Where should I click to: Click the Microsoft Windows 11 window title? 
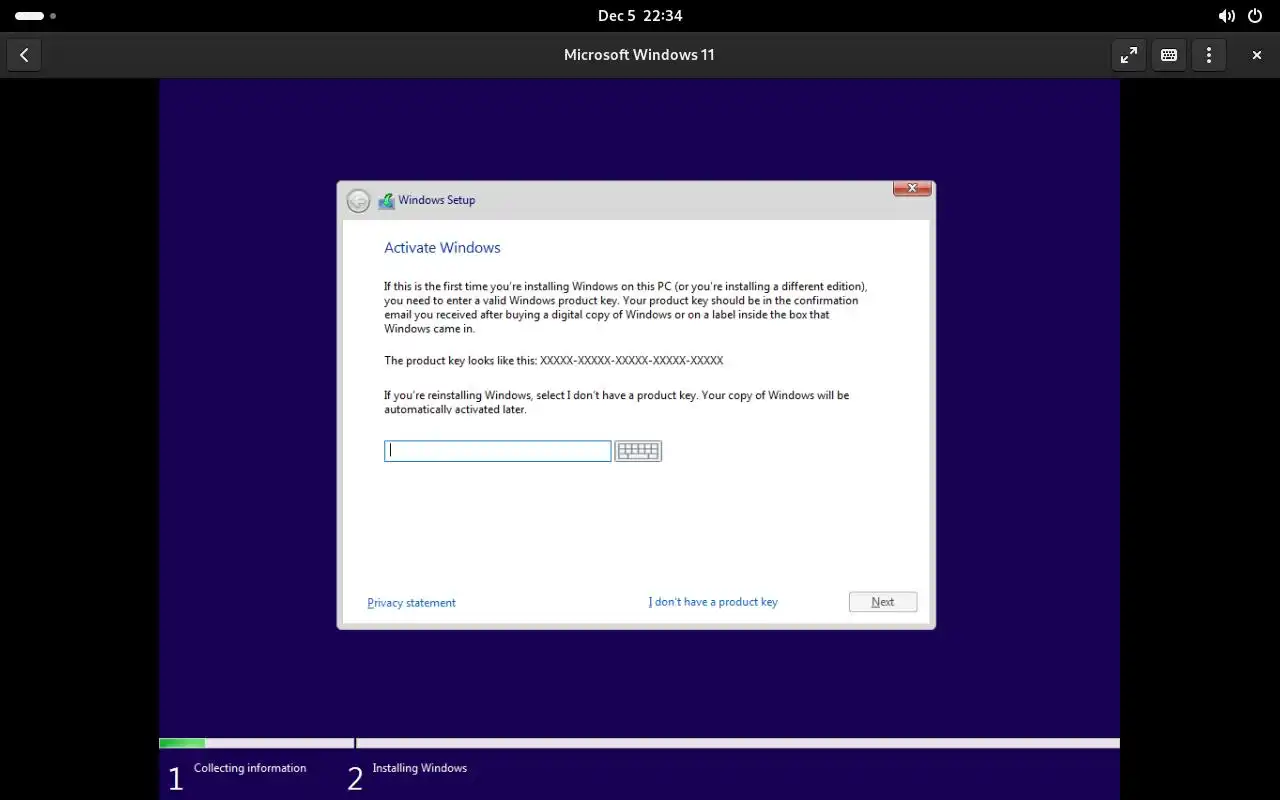639,55
